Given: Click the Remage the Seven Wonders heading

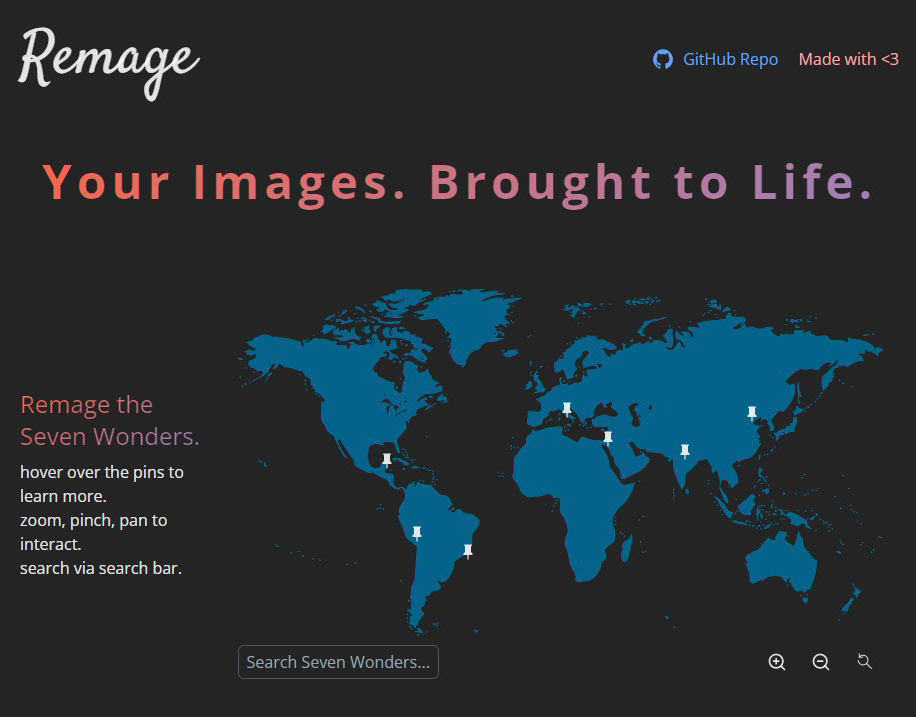Looking at the screenshot, I should [110, 420].
